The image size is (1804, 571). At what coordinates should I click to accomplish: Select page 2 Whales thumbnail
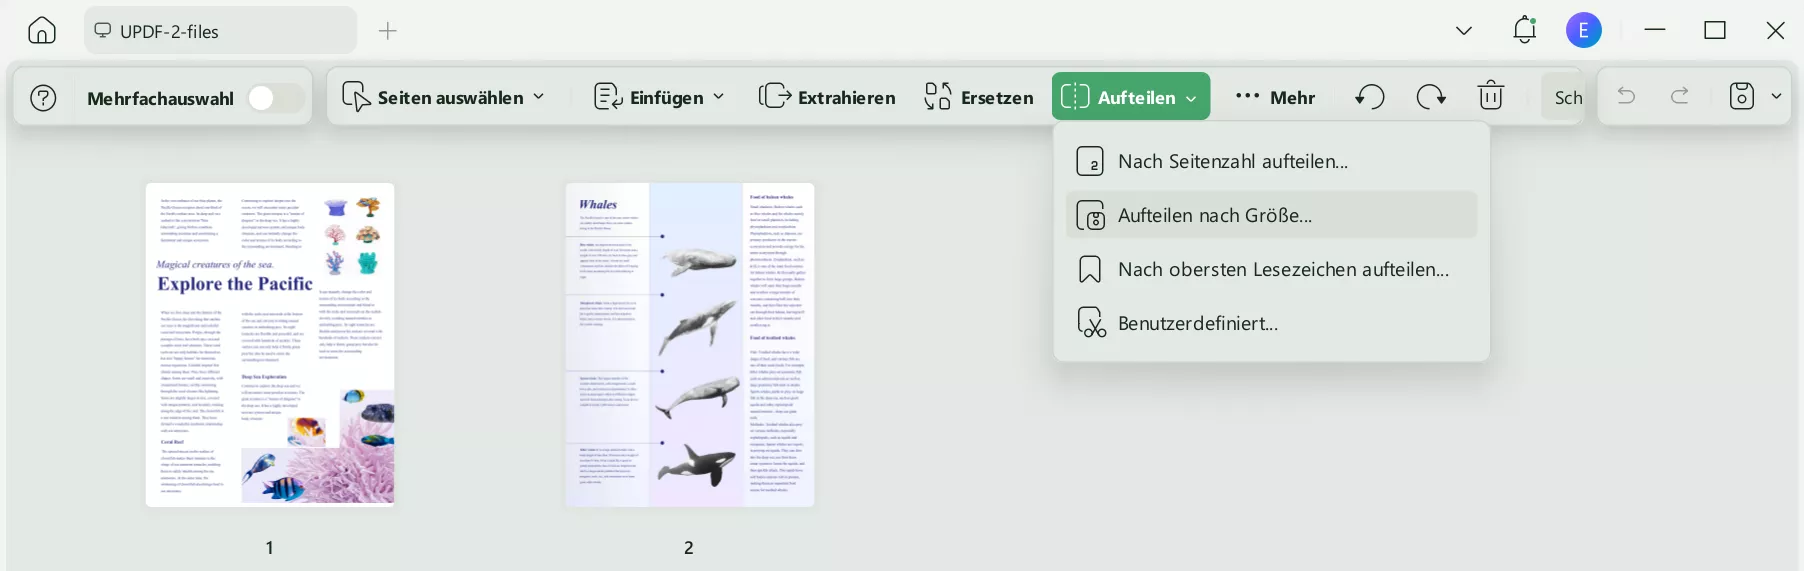[x=690, y=345]
